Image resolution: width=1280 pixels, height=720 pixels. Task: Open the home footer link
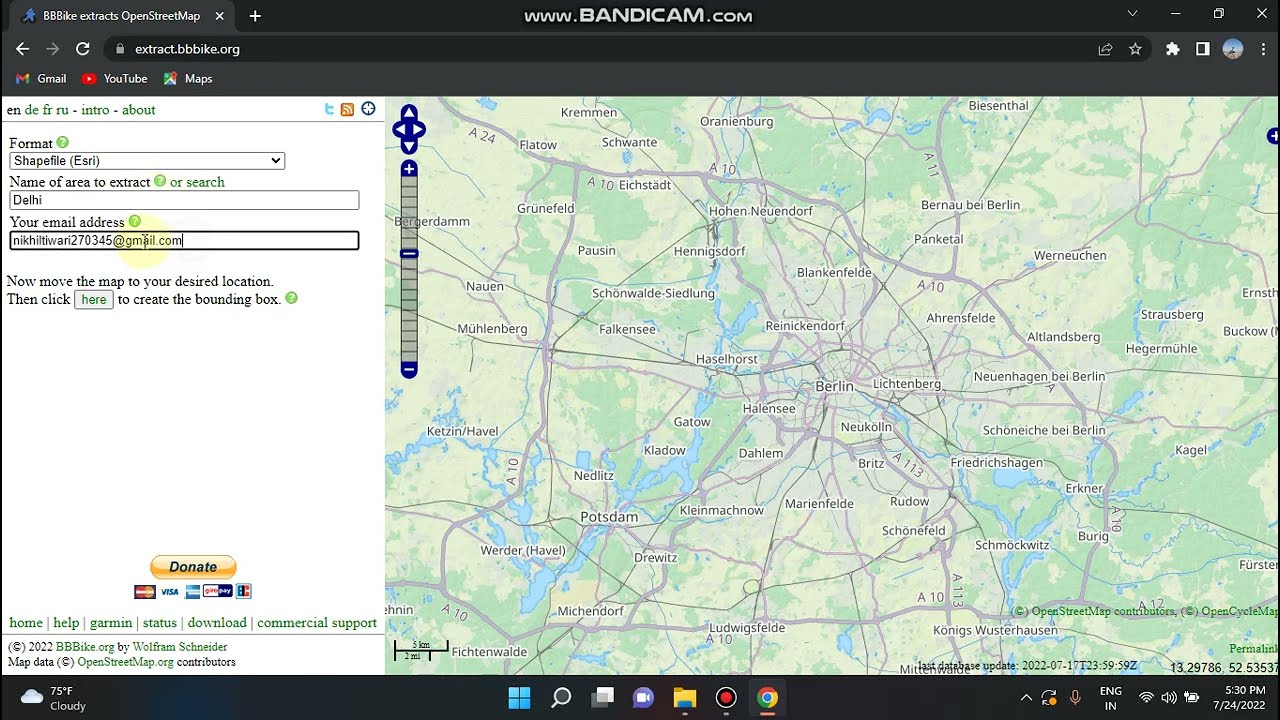pos(26,622)
